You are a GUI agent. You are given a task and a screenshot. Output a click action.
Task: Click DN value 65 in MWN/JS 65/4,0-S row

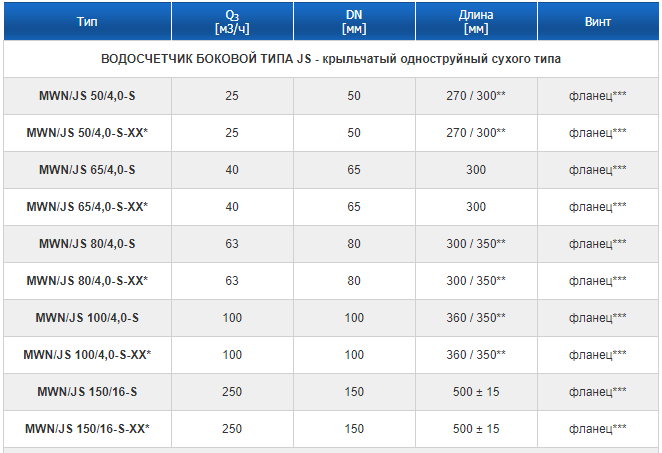tap(354, 170)
